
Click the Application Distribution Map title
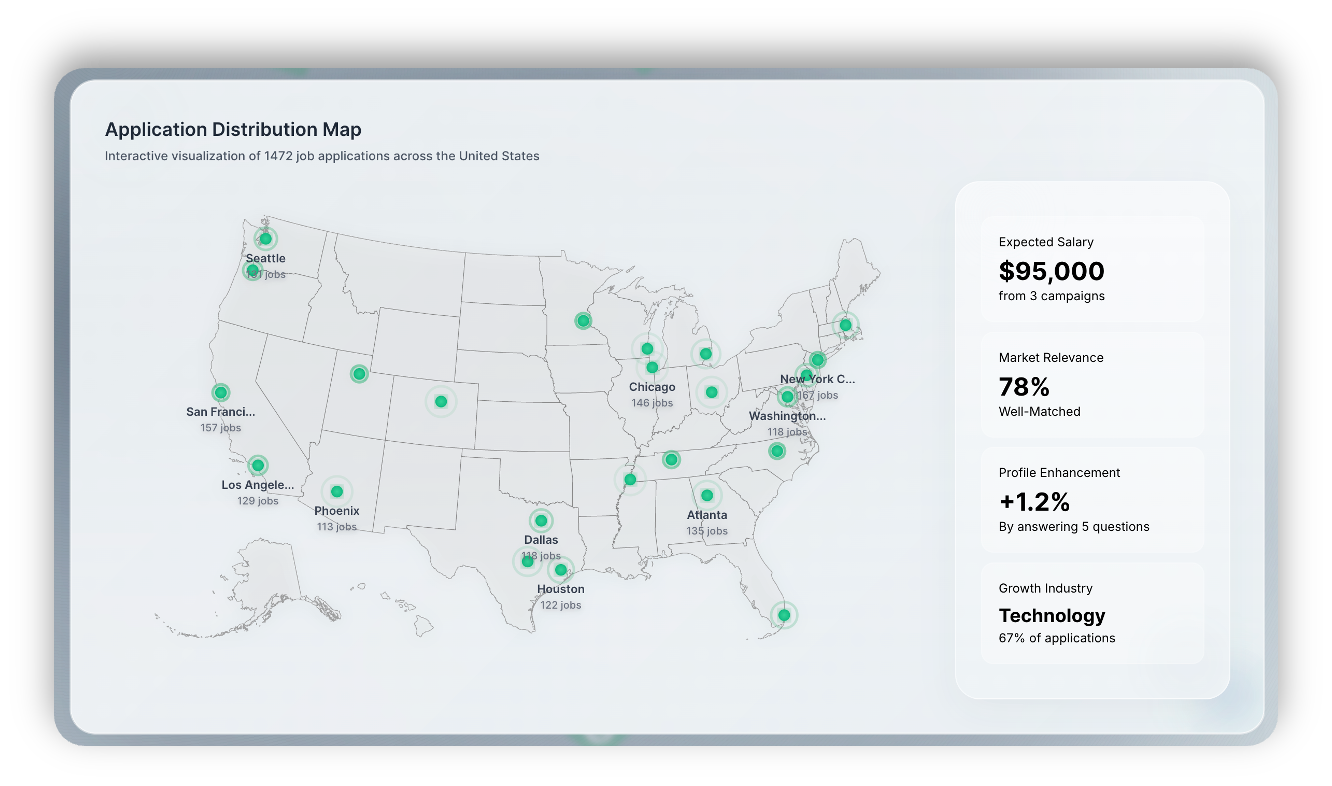click(233, 129)
